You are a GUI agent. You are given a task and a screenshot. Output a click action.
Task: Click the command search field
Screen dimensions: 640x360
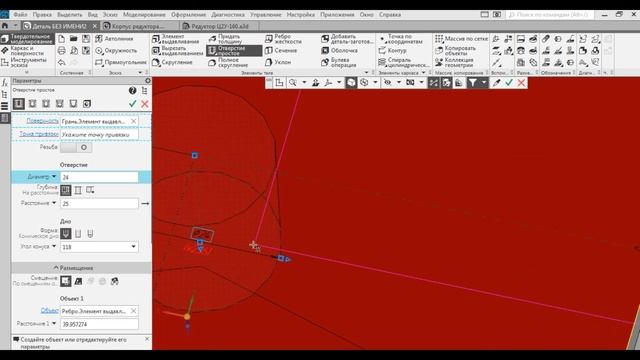551,15
